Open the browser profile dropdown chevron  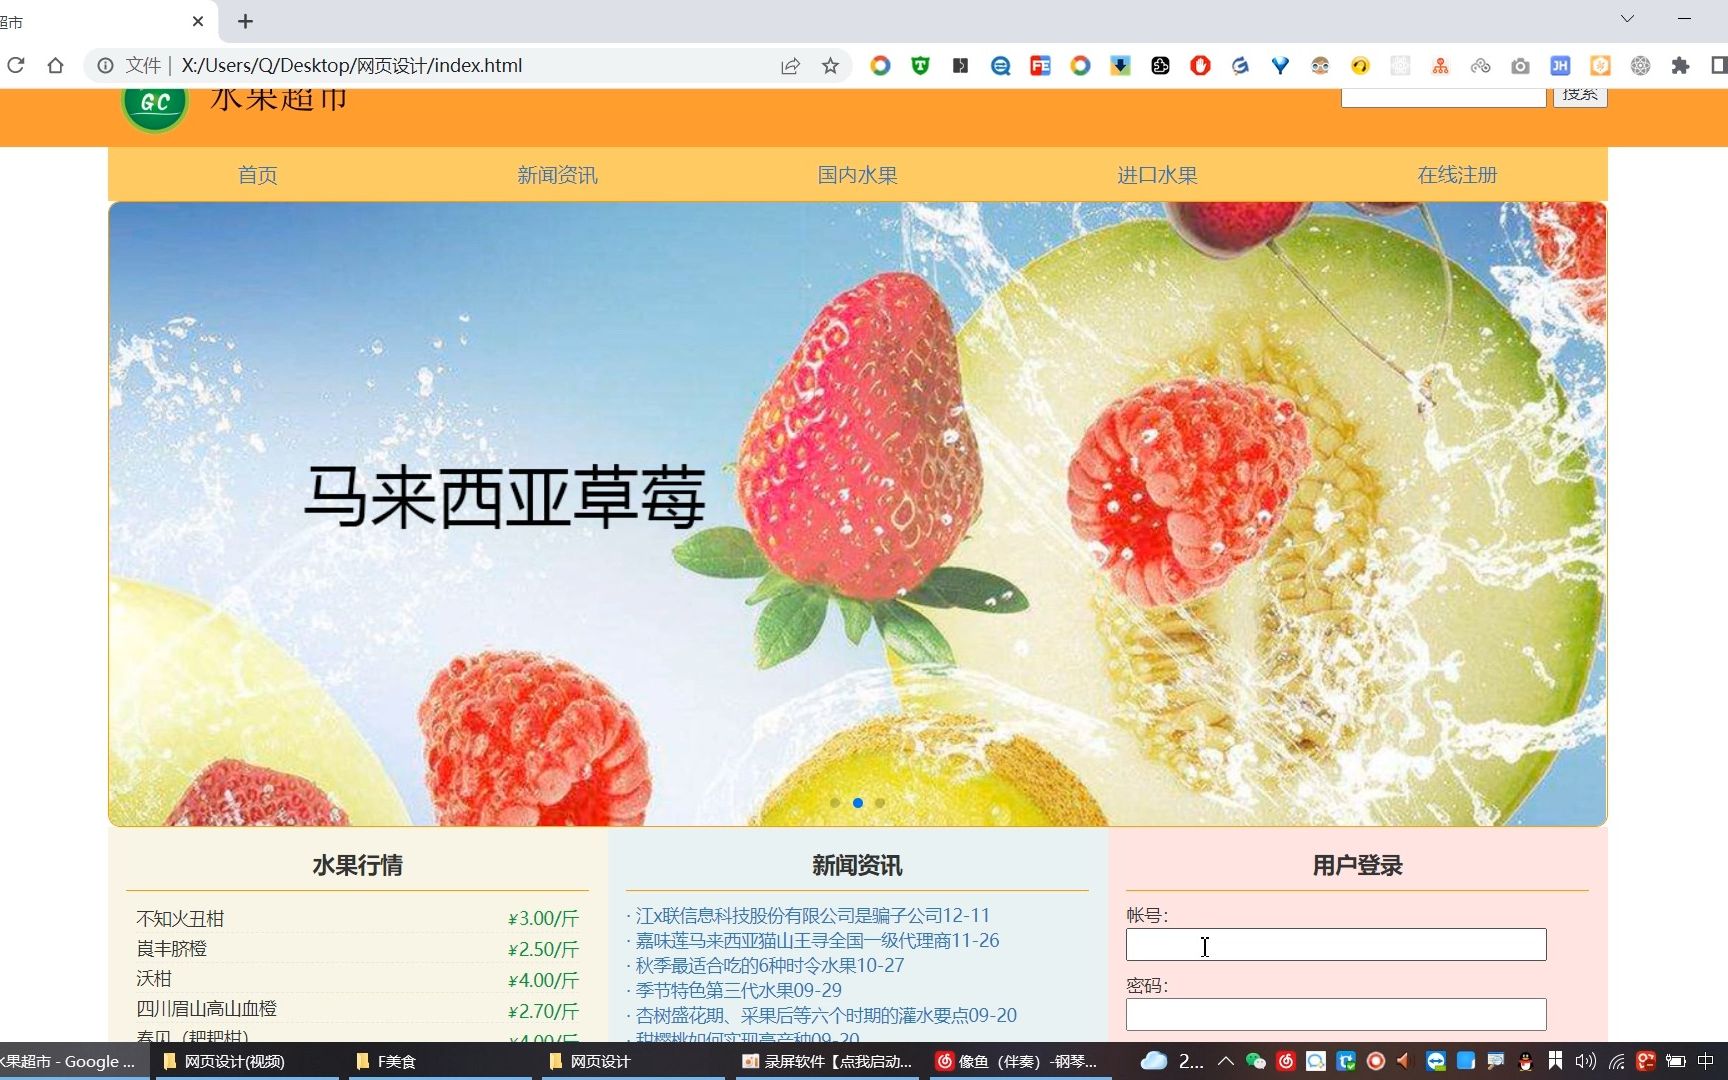[x=1627, y=18]
